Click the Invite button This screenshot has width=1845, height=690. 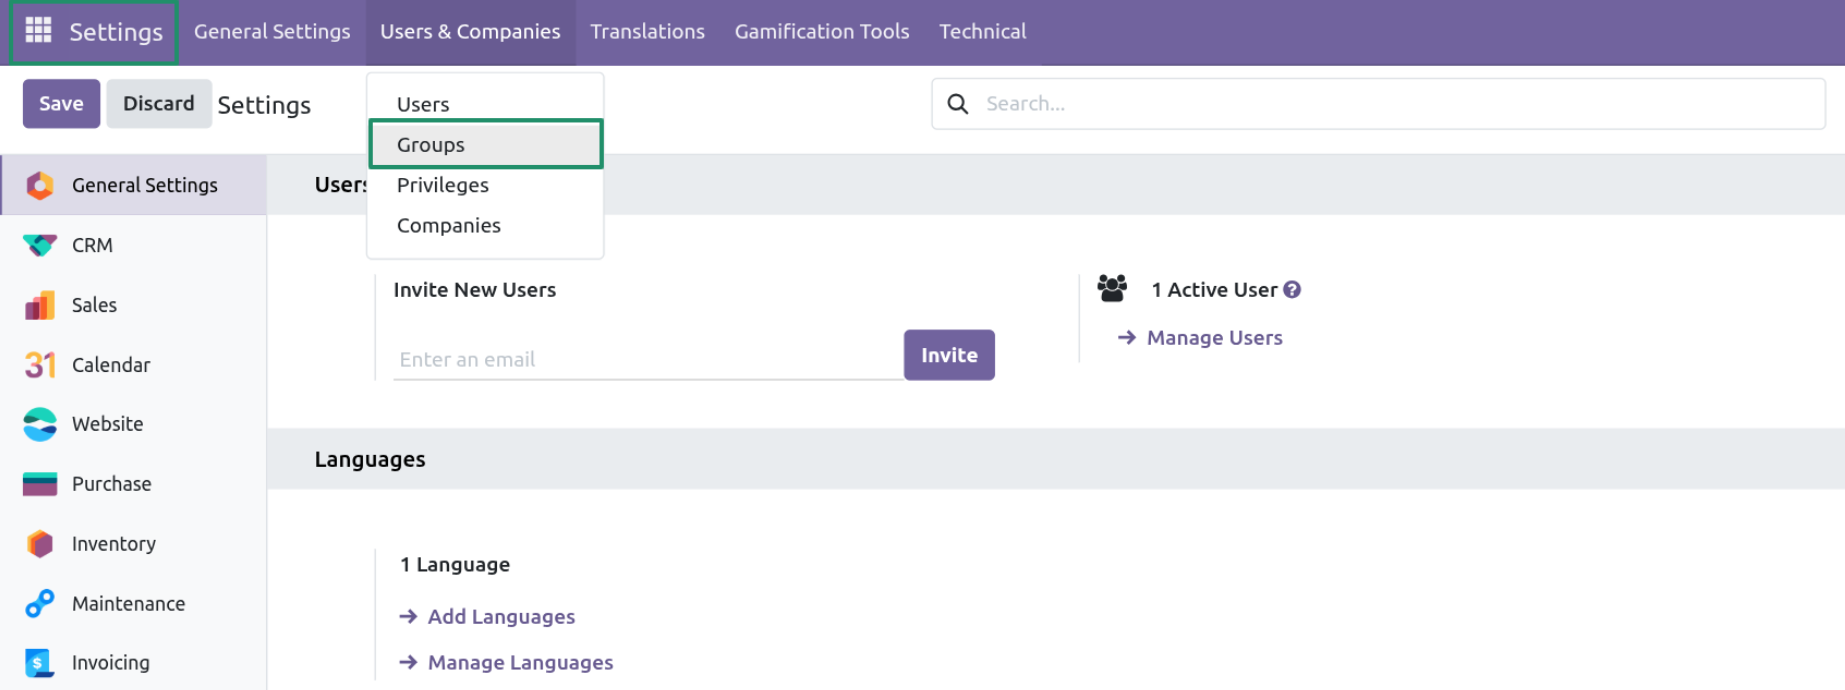point(949,355)
